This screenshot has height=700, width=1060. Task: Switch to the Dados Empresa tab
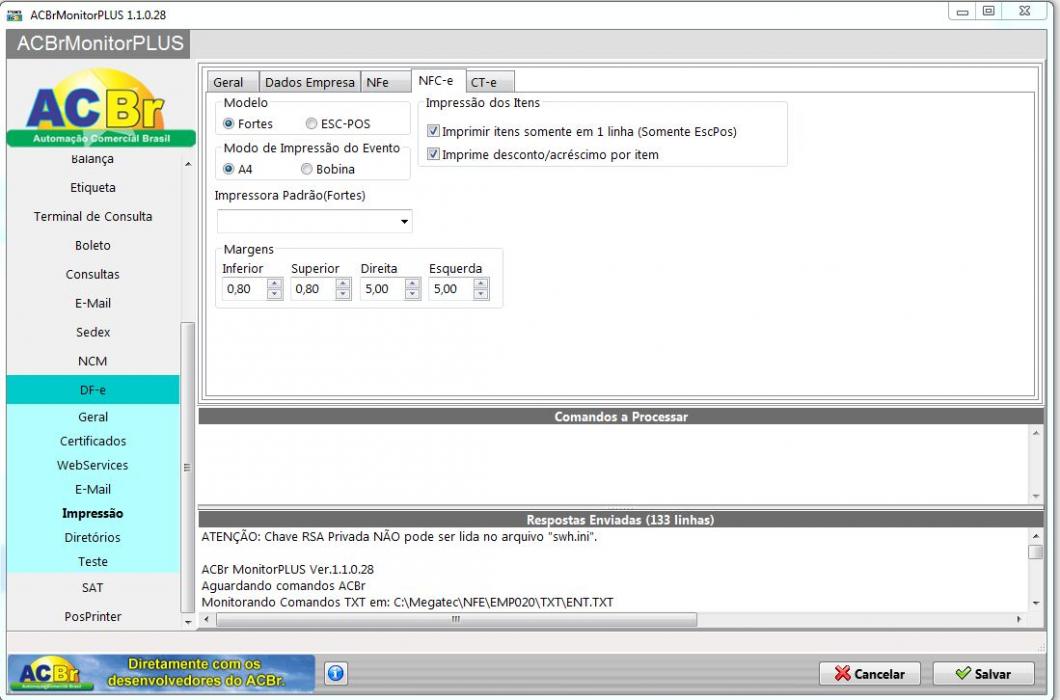point(310,82)
